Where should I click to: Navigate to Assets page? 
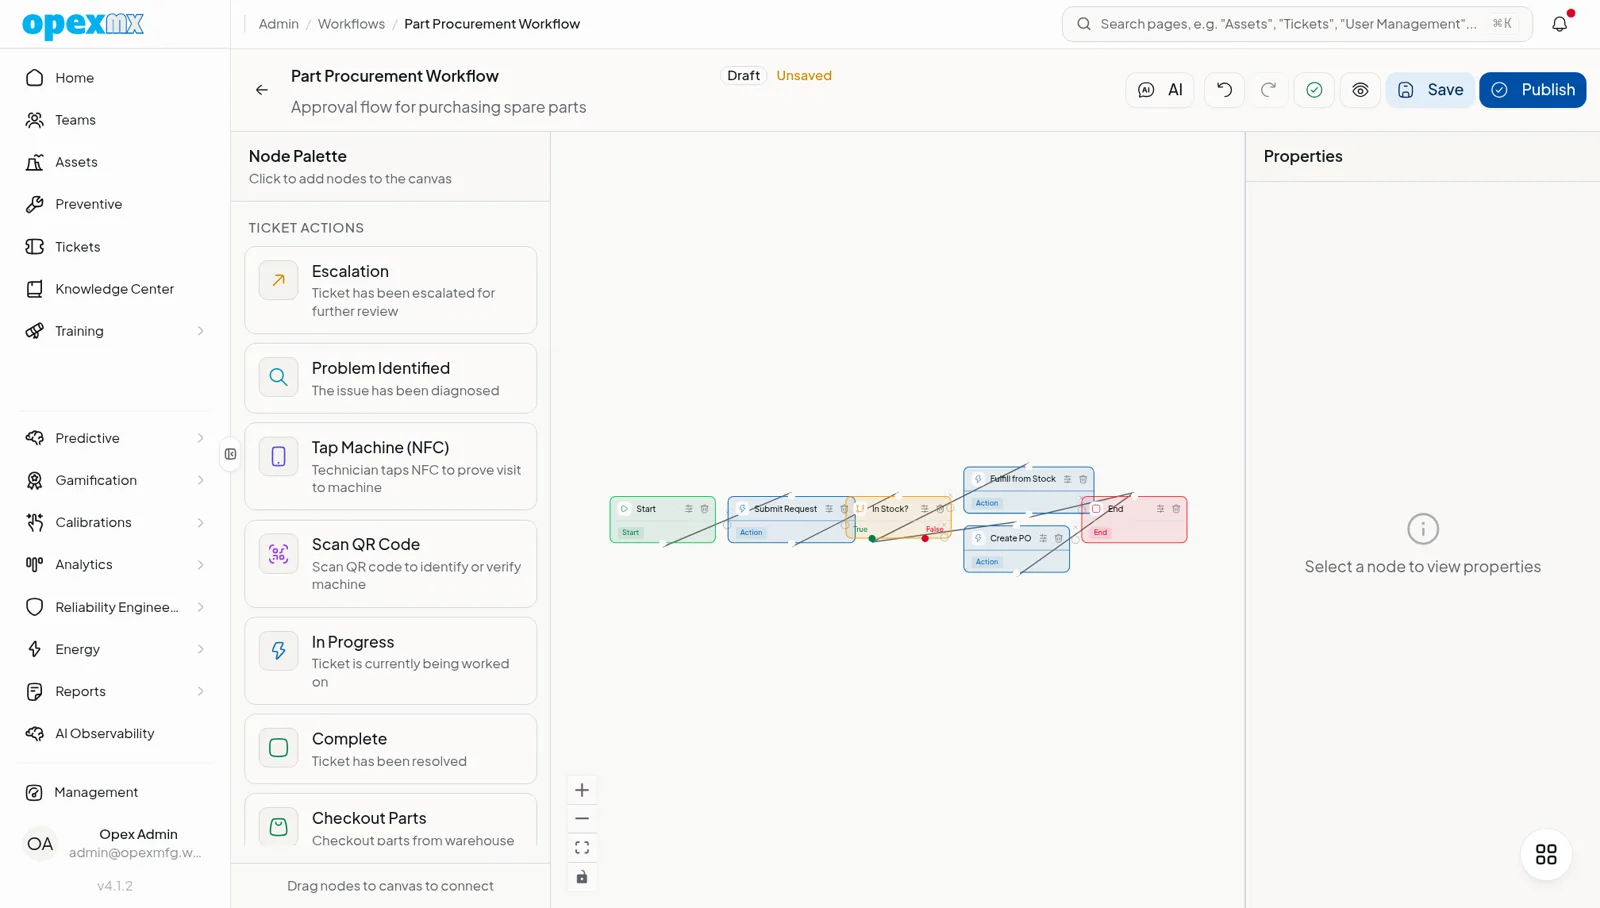(x=115, y=162)
